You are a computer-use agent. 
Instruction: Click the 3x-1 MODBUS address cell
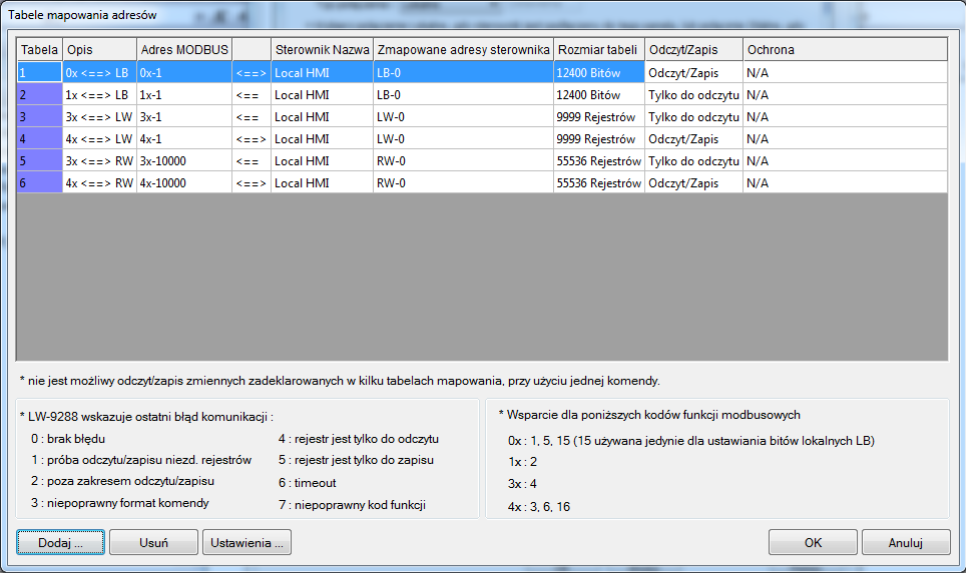[x=184, y=117]
